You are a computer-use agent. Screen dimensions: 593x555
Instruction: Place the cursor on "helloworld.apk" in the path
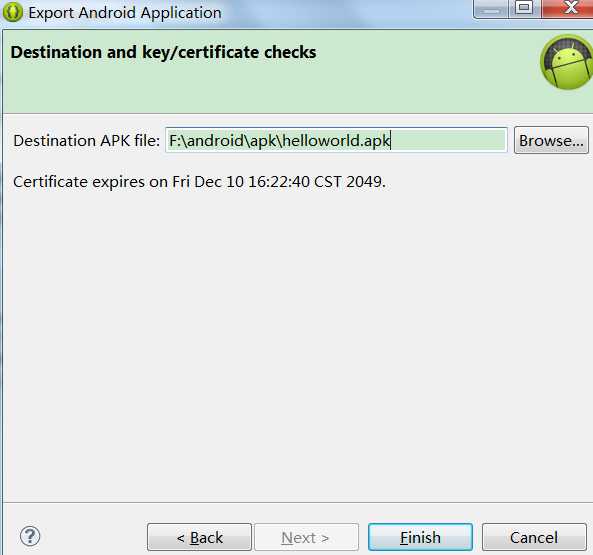click(x=336, y=141)
